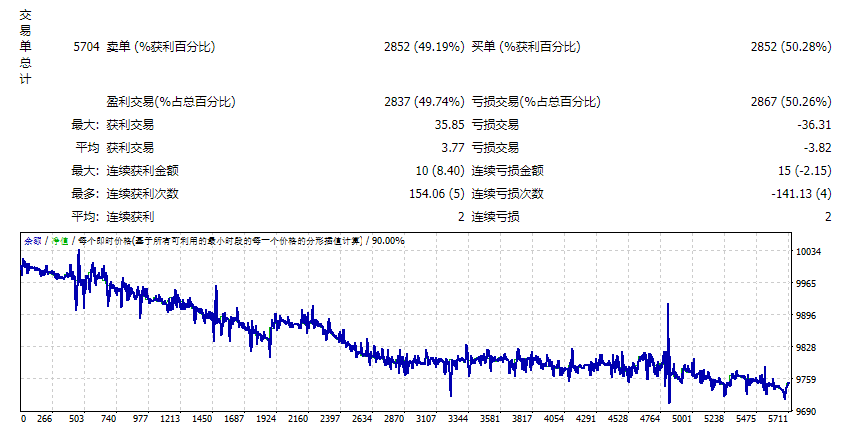This screenshot has width=859, height=431.
Task: Click the y-axis label 9896
Action: (806, 315)
